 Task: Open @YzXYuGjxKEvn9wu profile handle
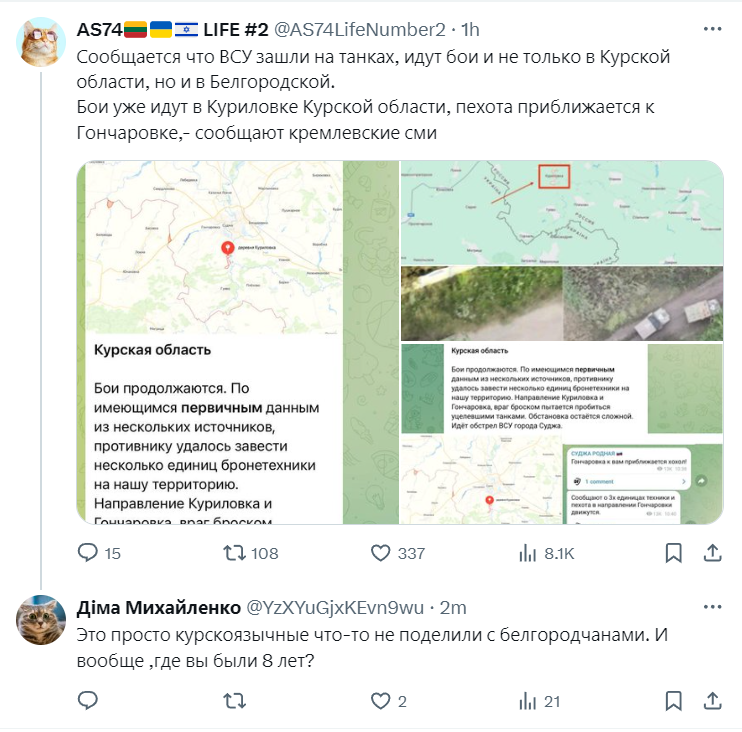point(335,608)
